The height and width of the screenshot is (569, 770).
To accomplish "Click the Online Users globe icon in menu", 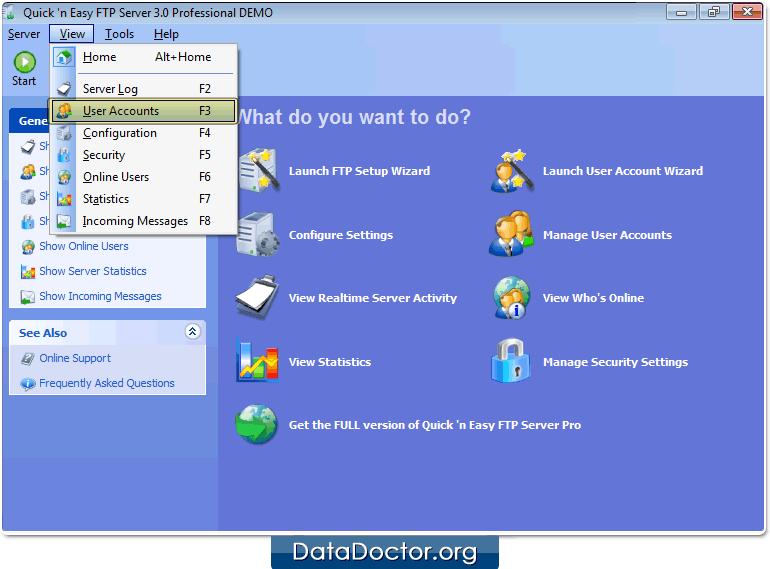I will 64,177.
